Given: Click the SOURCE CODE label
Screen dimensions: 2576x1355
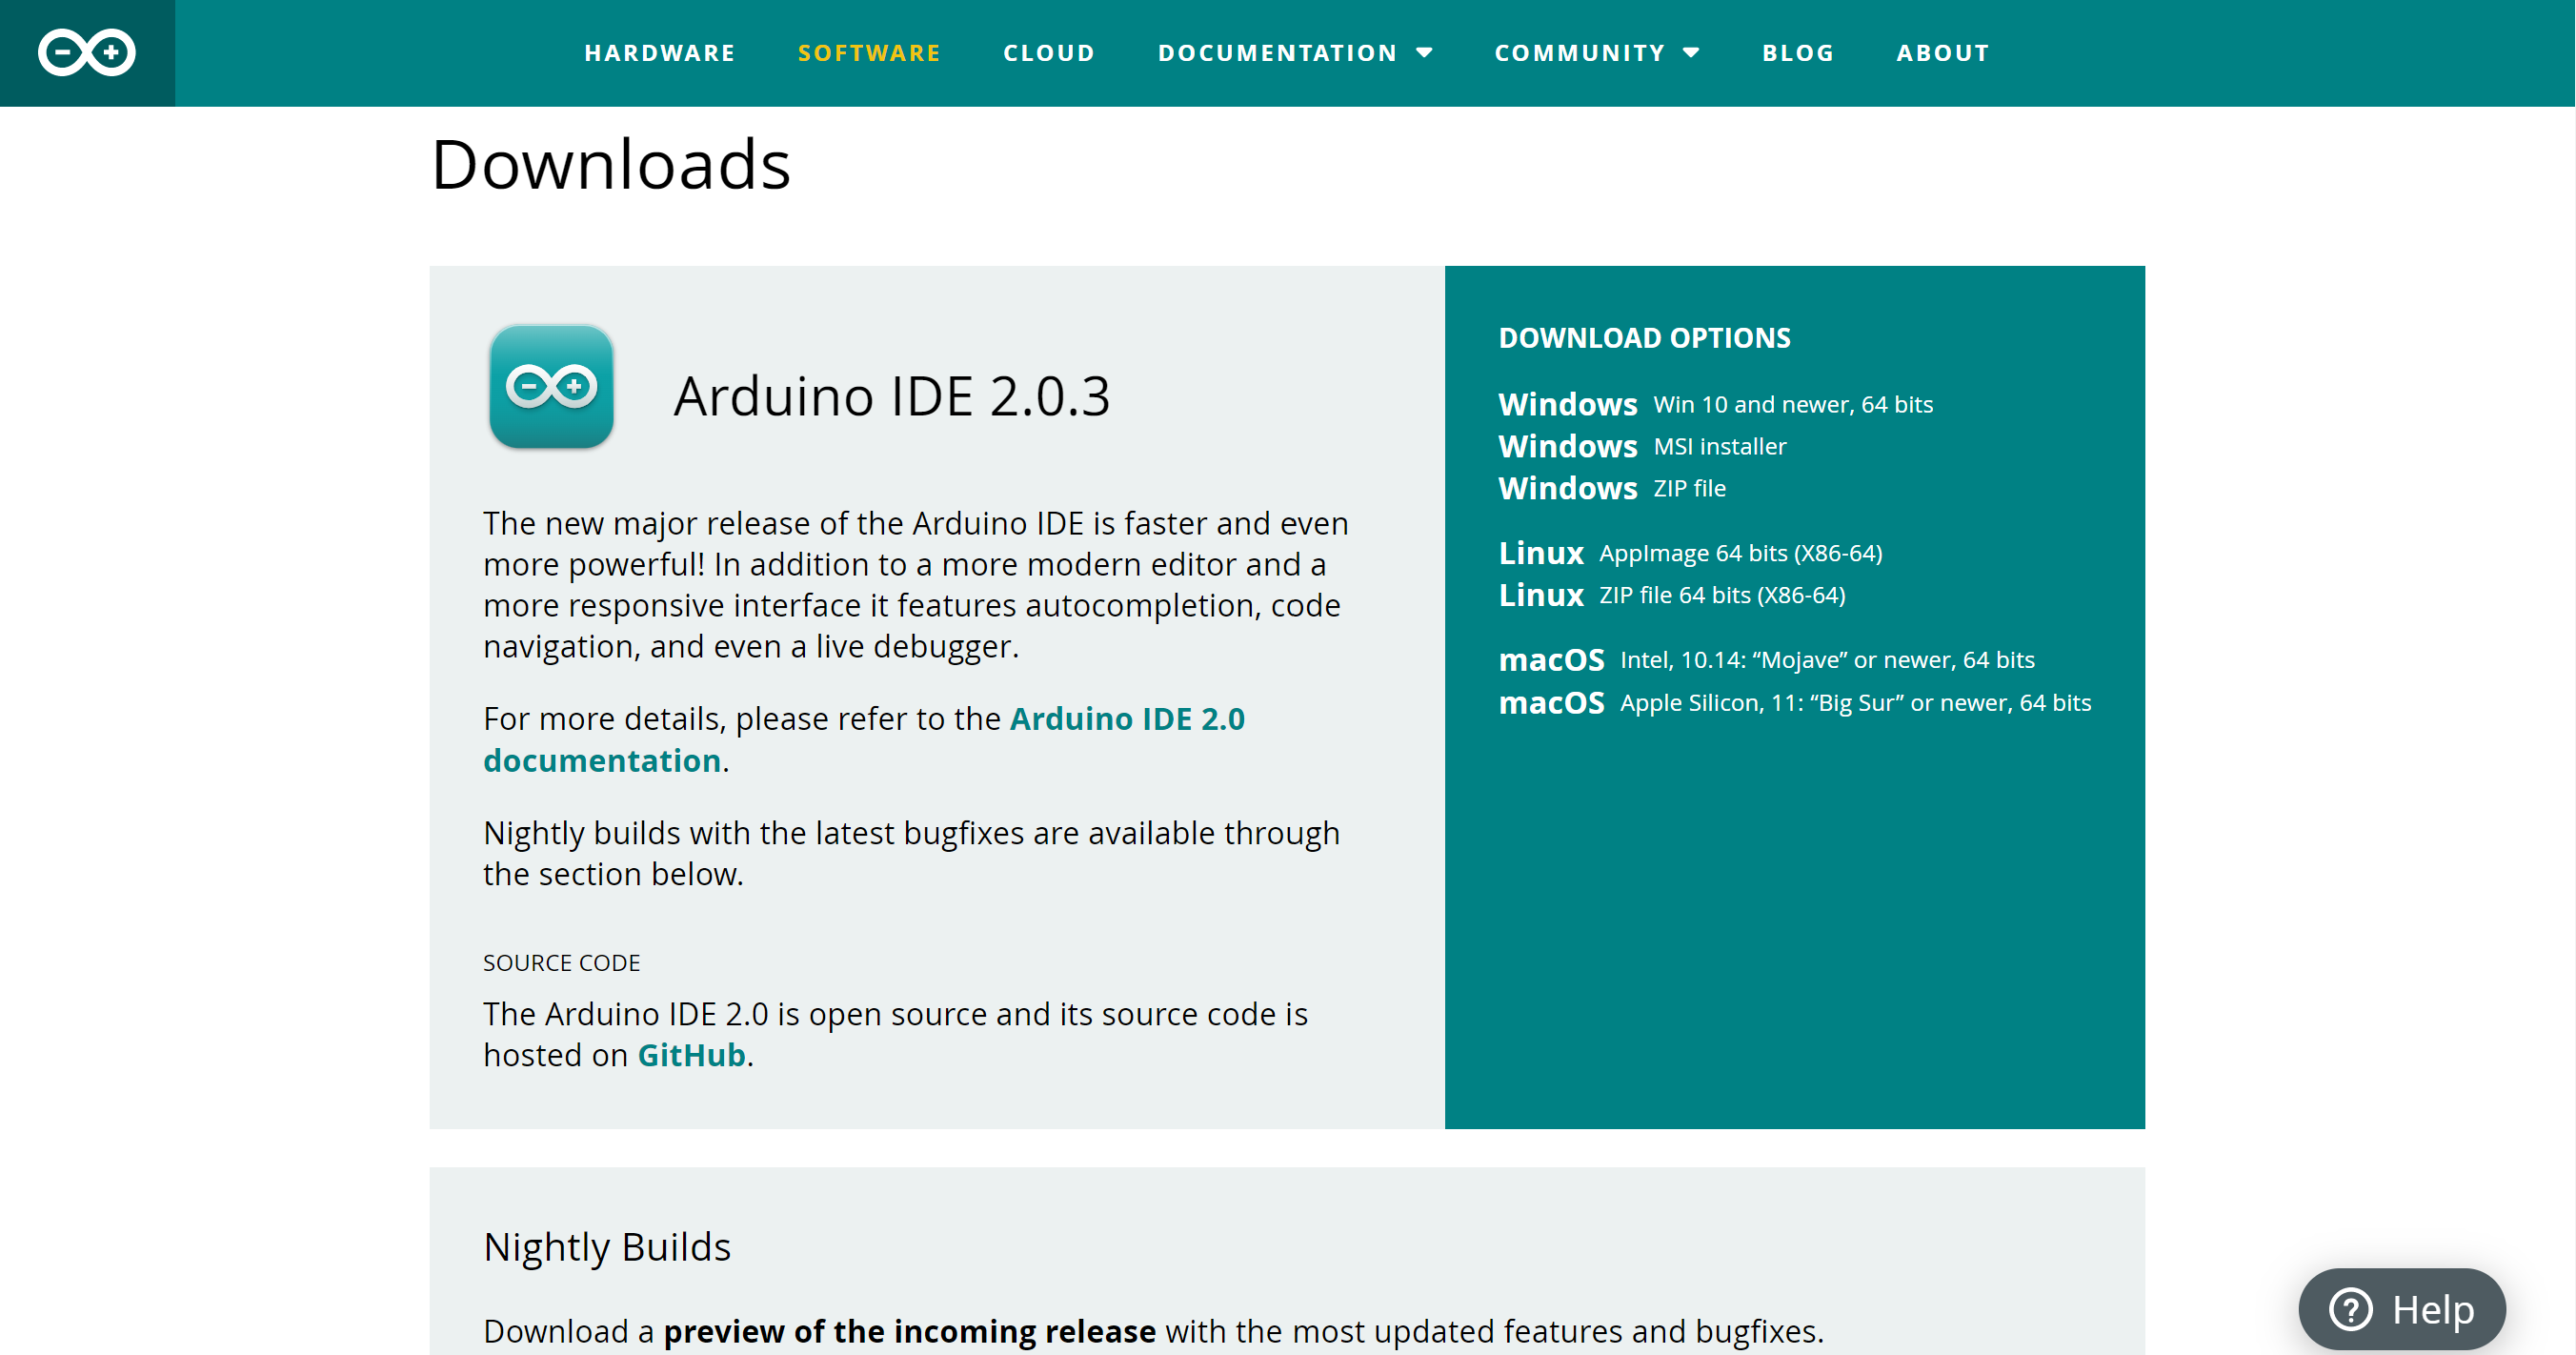Looking at the screenshot, I should [x=561, y=962].
